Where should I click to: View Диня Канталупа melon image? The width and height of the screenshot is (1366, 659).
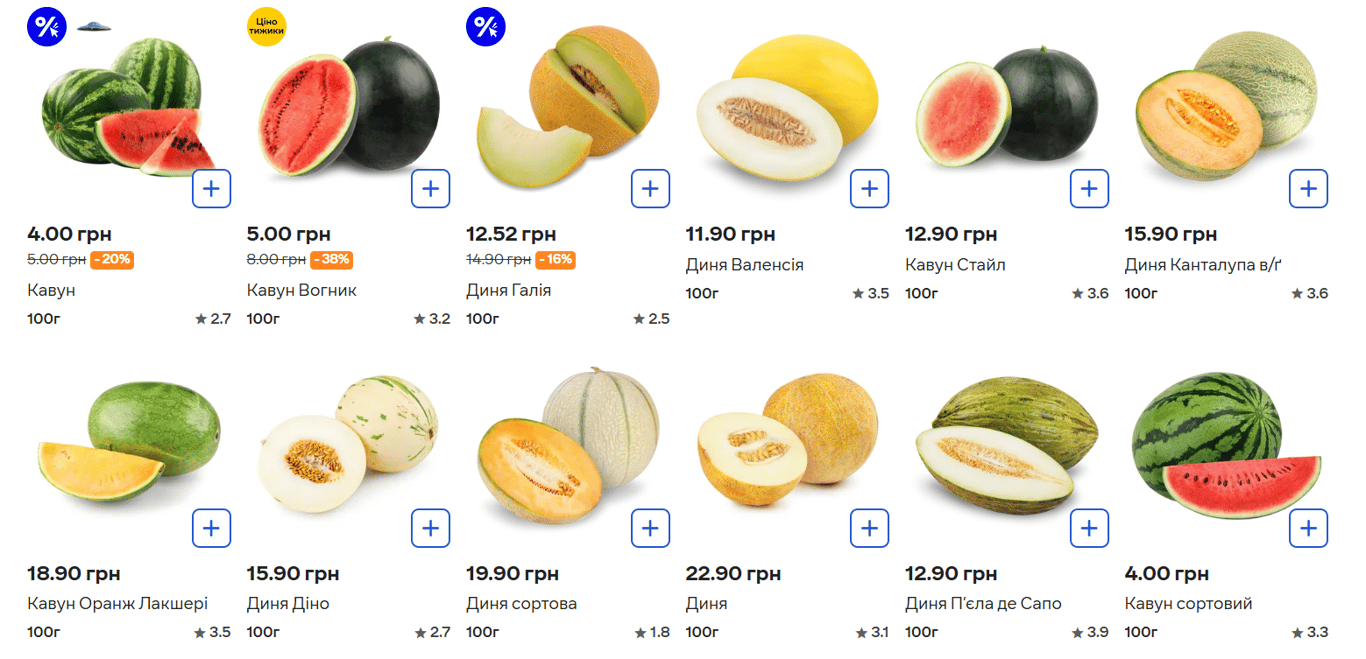click(x=1231, y=106)
